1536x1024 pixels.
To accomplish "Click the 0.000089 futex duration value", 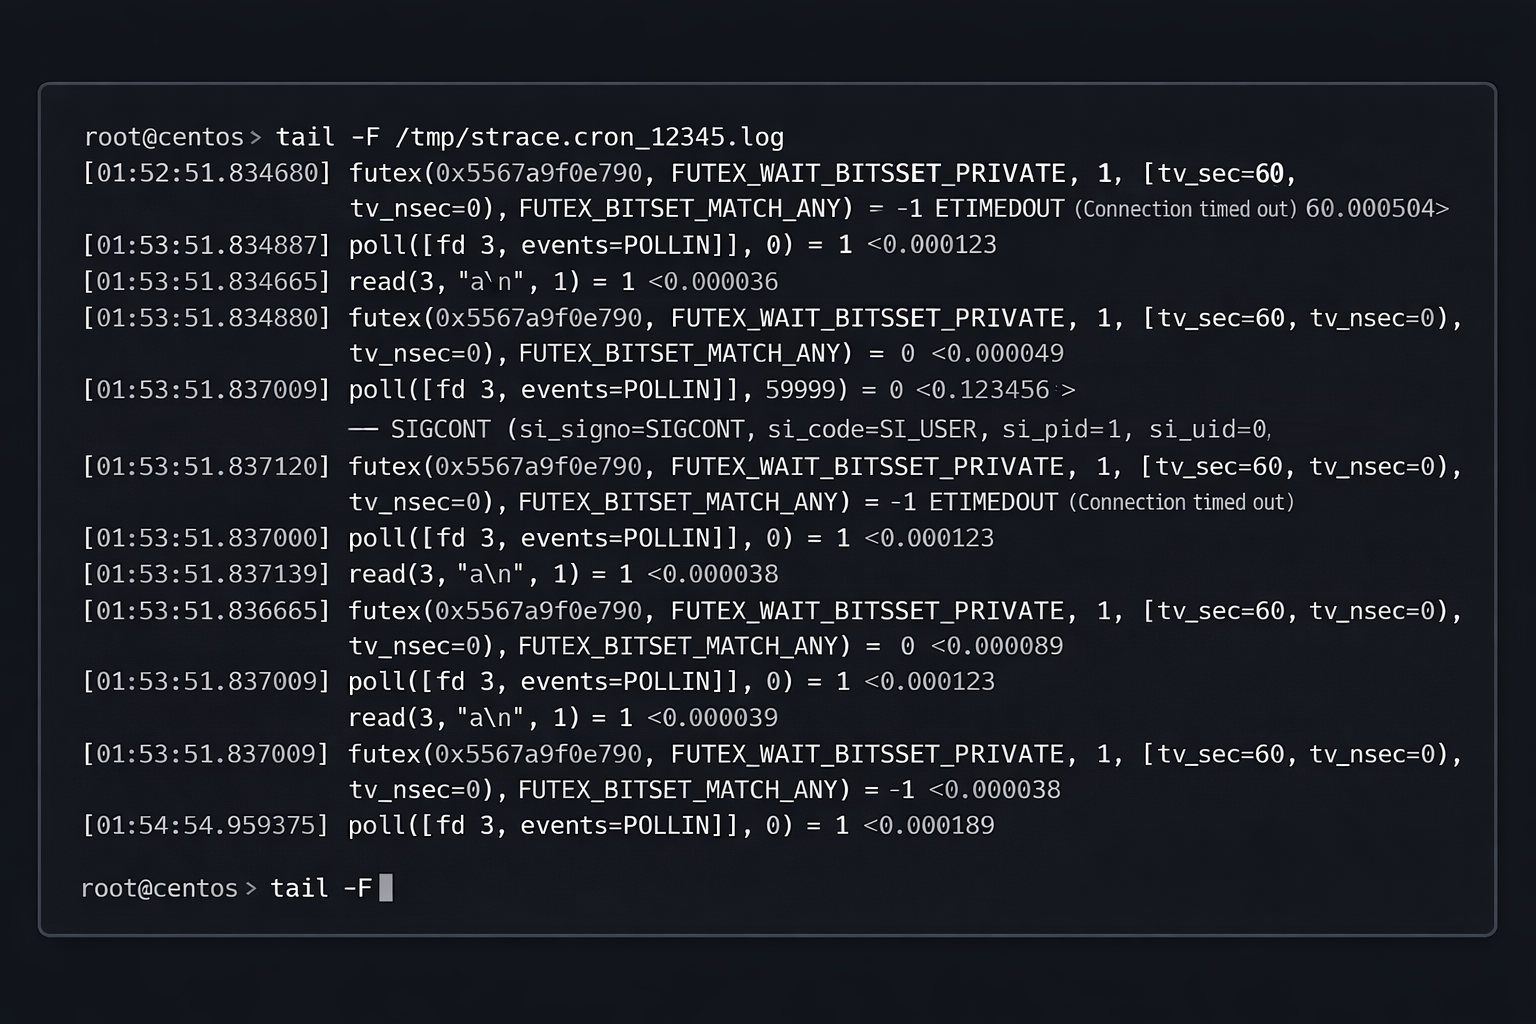I will point(1004,646).
